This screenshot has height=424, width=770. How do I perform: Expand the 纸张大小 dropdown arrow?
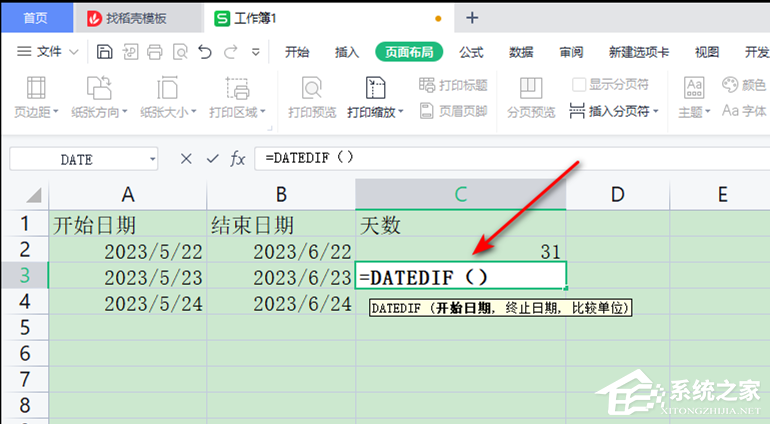click(x=193, y=112)
